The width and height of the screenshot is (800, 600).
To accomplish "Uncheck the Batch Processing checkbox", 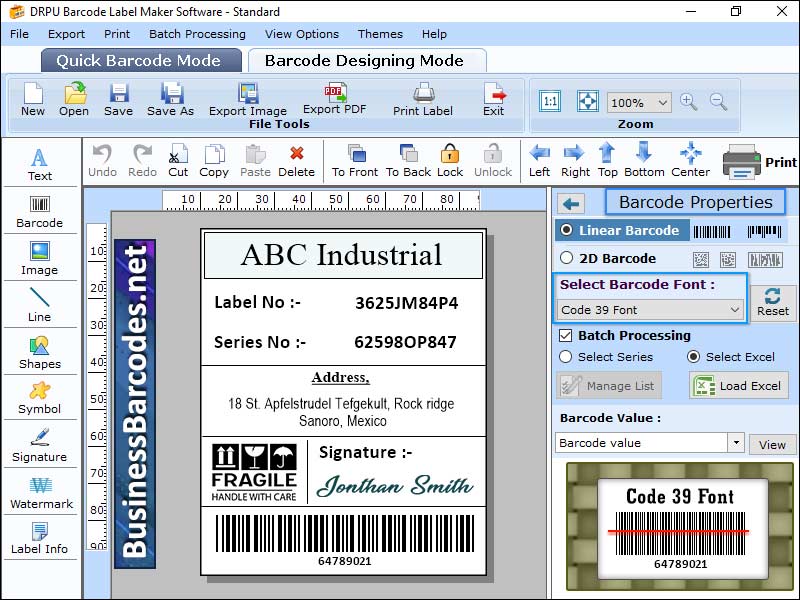I will point(567,336).
